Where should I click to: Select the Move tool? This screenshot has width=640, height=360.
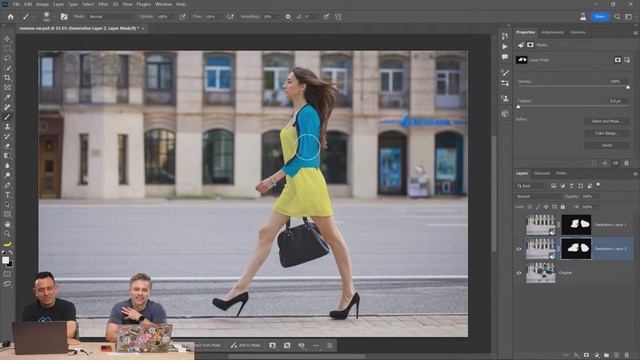[7, 39]
